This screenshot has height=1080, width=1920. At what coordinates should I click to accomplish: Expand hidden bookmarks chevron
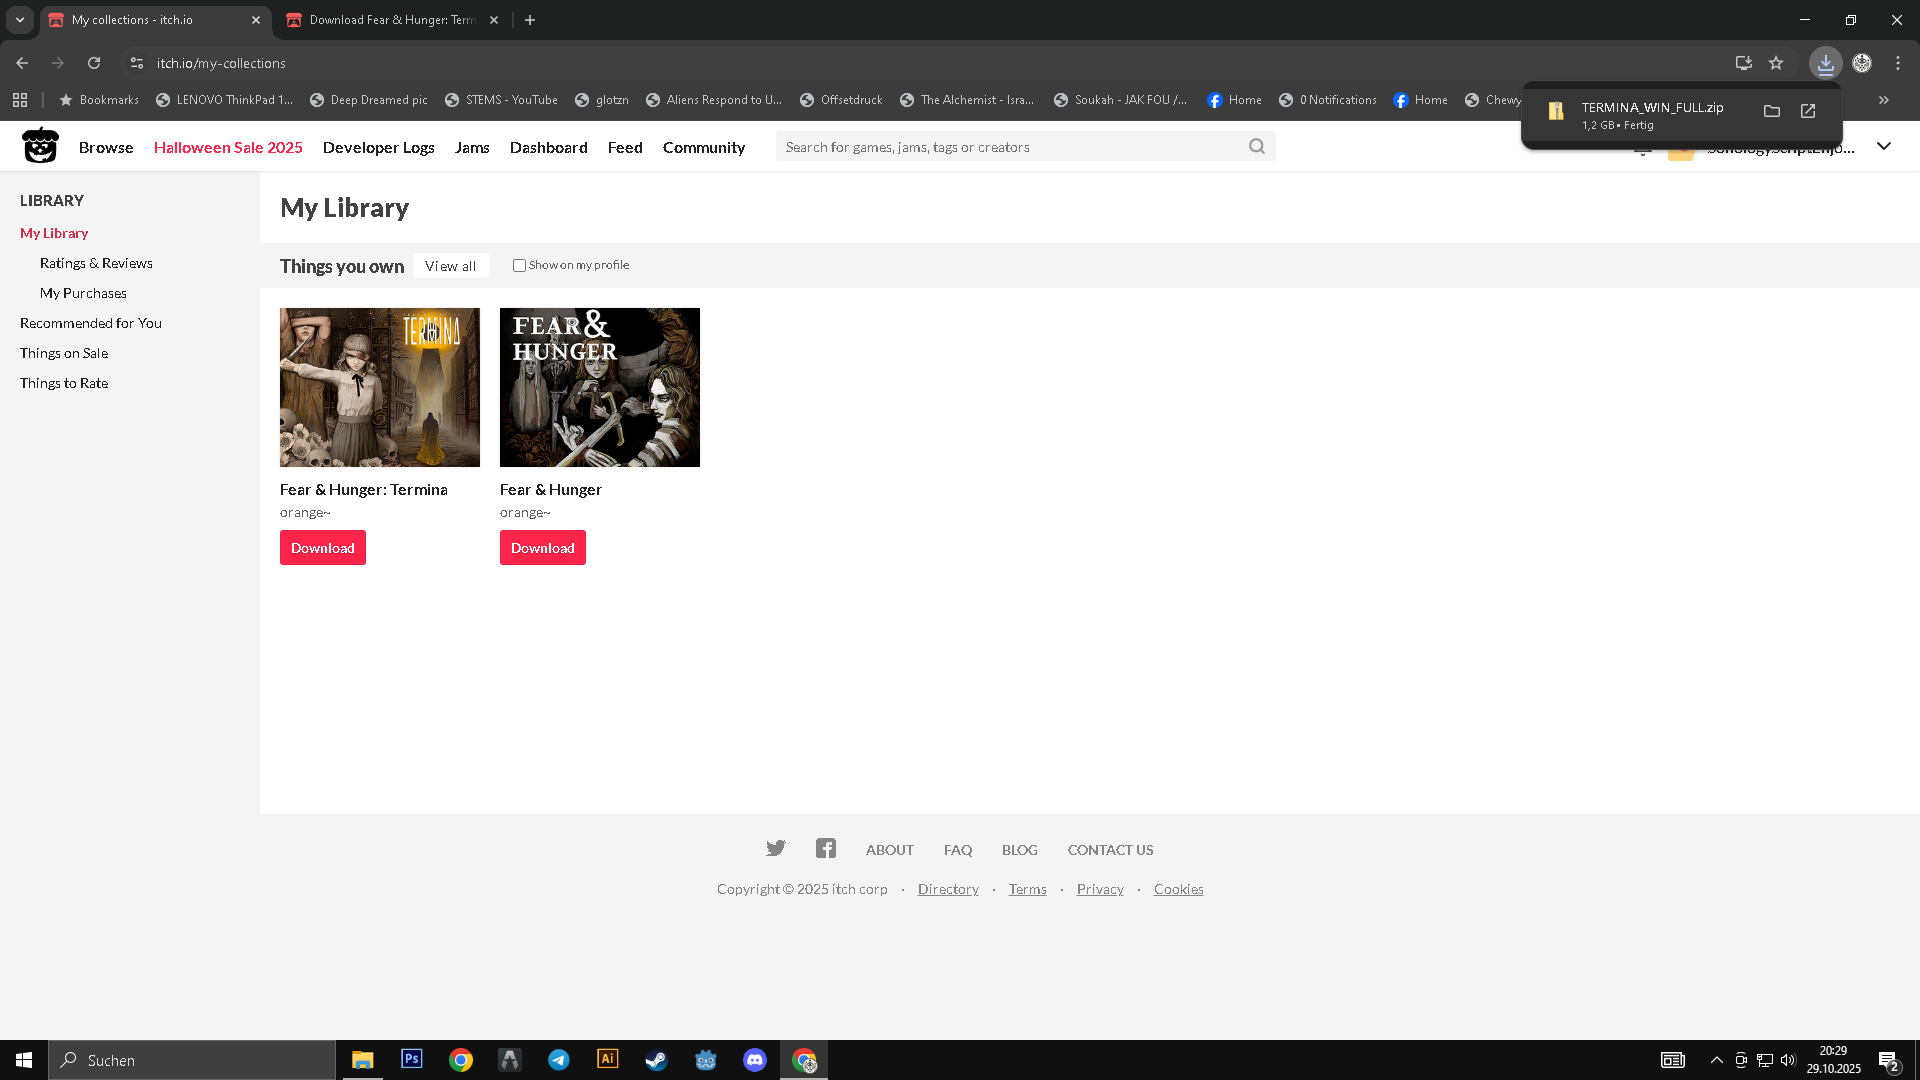click(x=1884, y=100)
